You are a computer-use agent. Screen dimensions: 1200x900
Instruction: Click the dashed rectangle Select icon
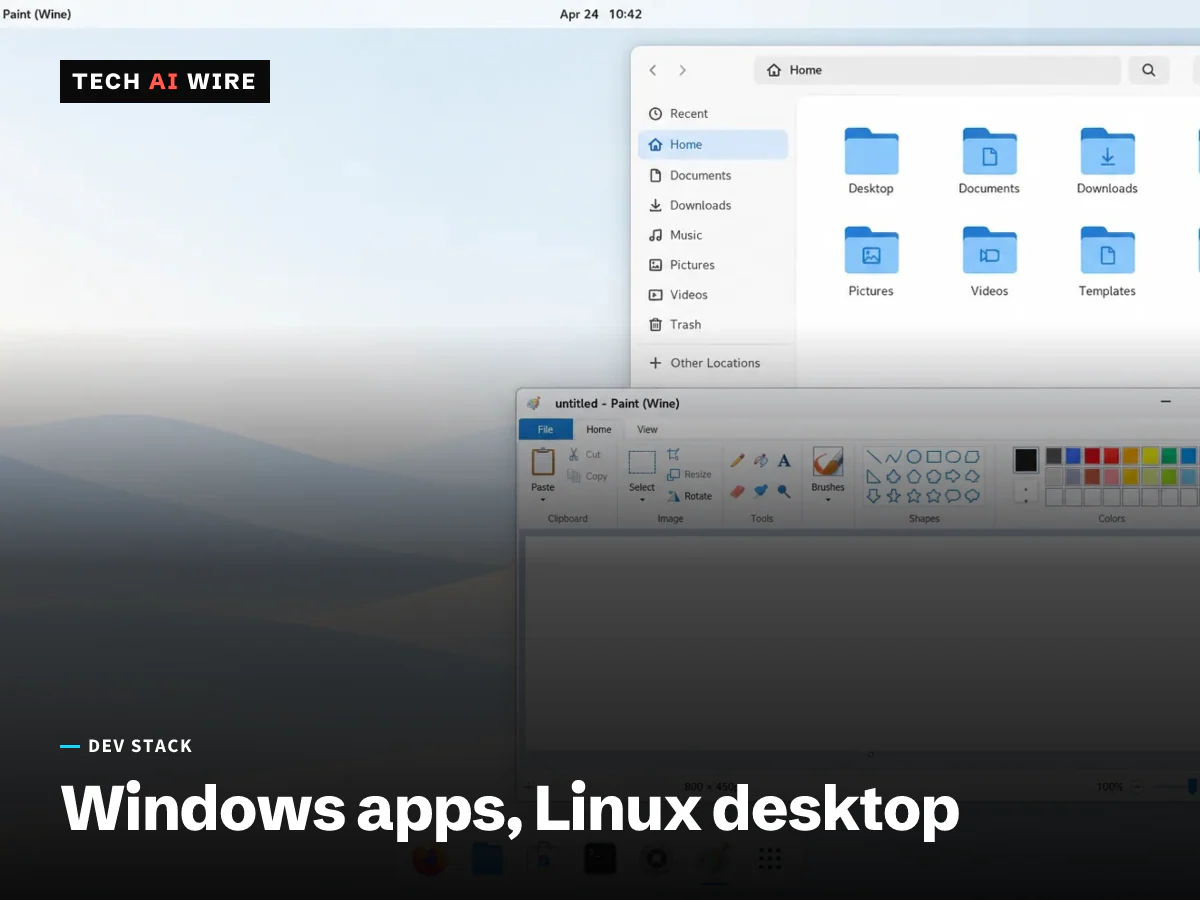(x=642, y=462)
